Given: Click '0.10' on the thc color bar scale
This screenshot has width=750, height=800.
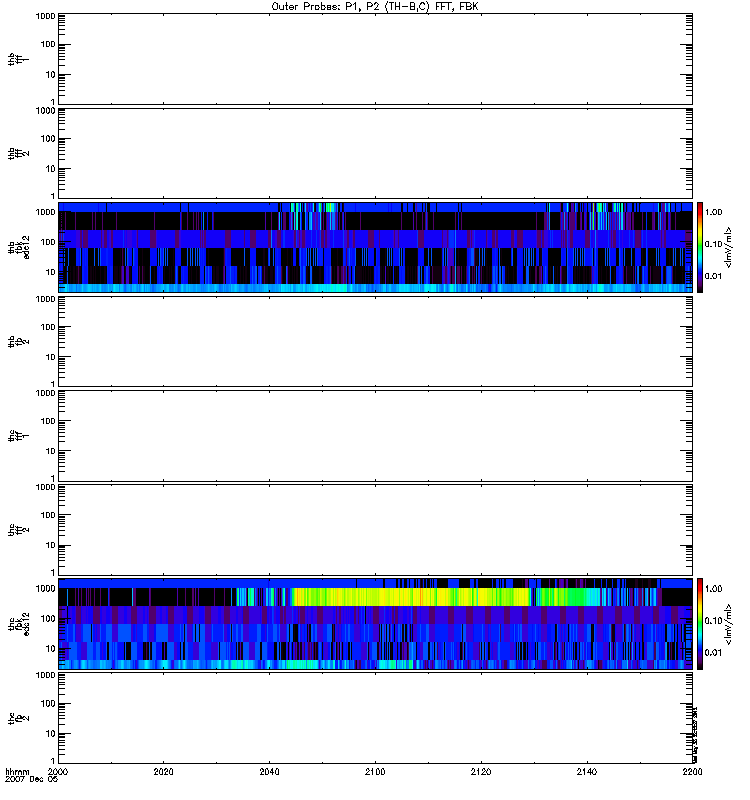Looking at the screenshot, I should point(713,620).
